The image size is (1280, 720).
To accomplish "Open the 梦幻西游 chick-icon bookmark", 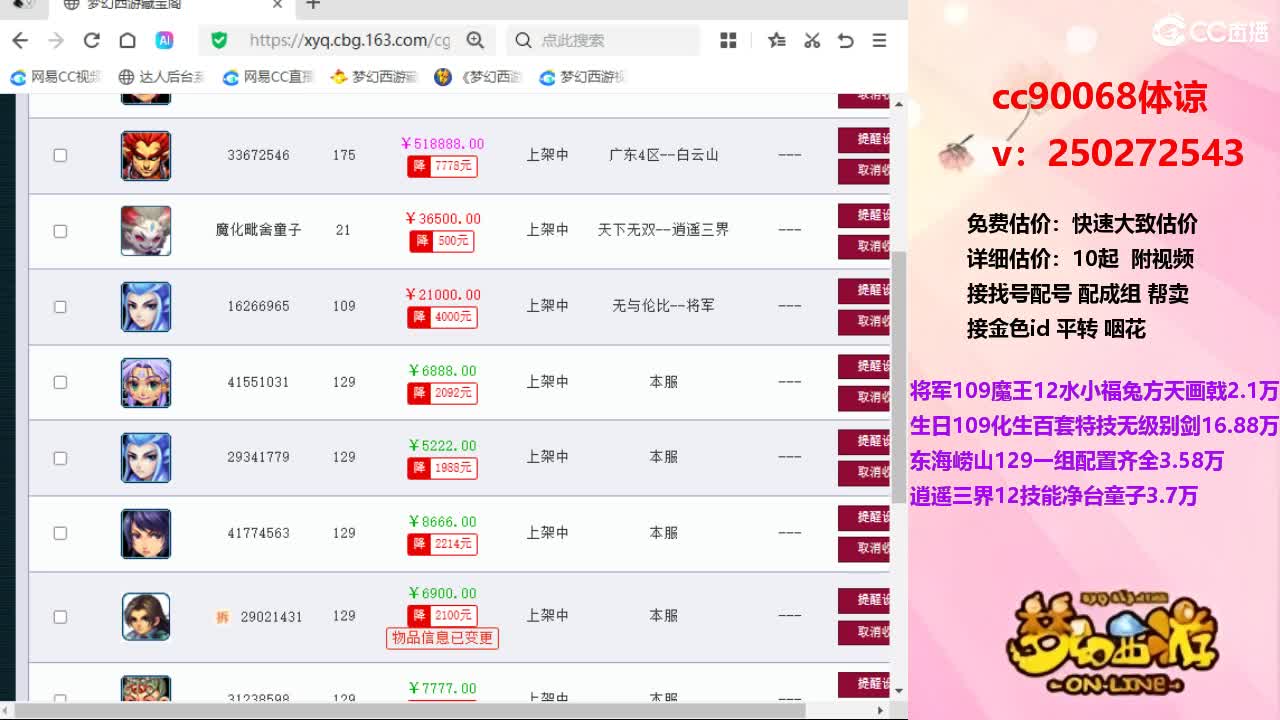I will click(x=373, y=77).
